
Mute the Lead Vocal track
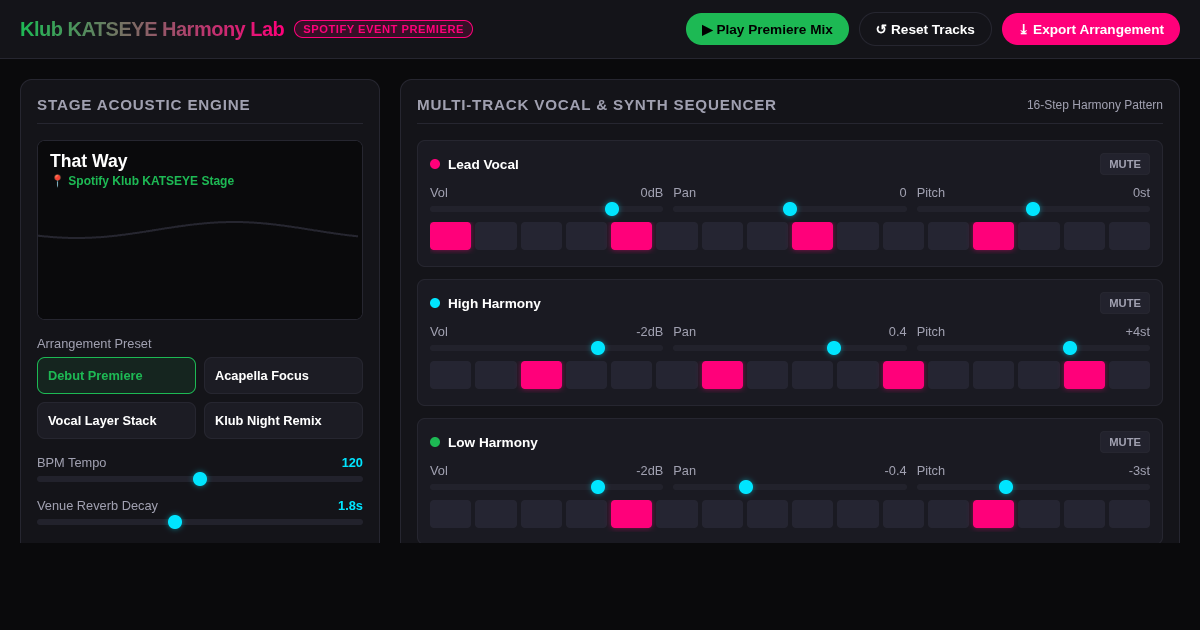1125,164
